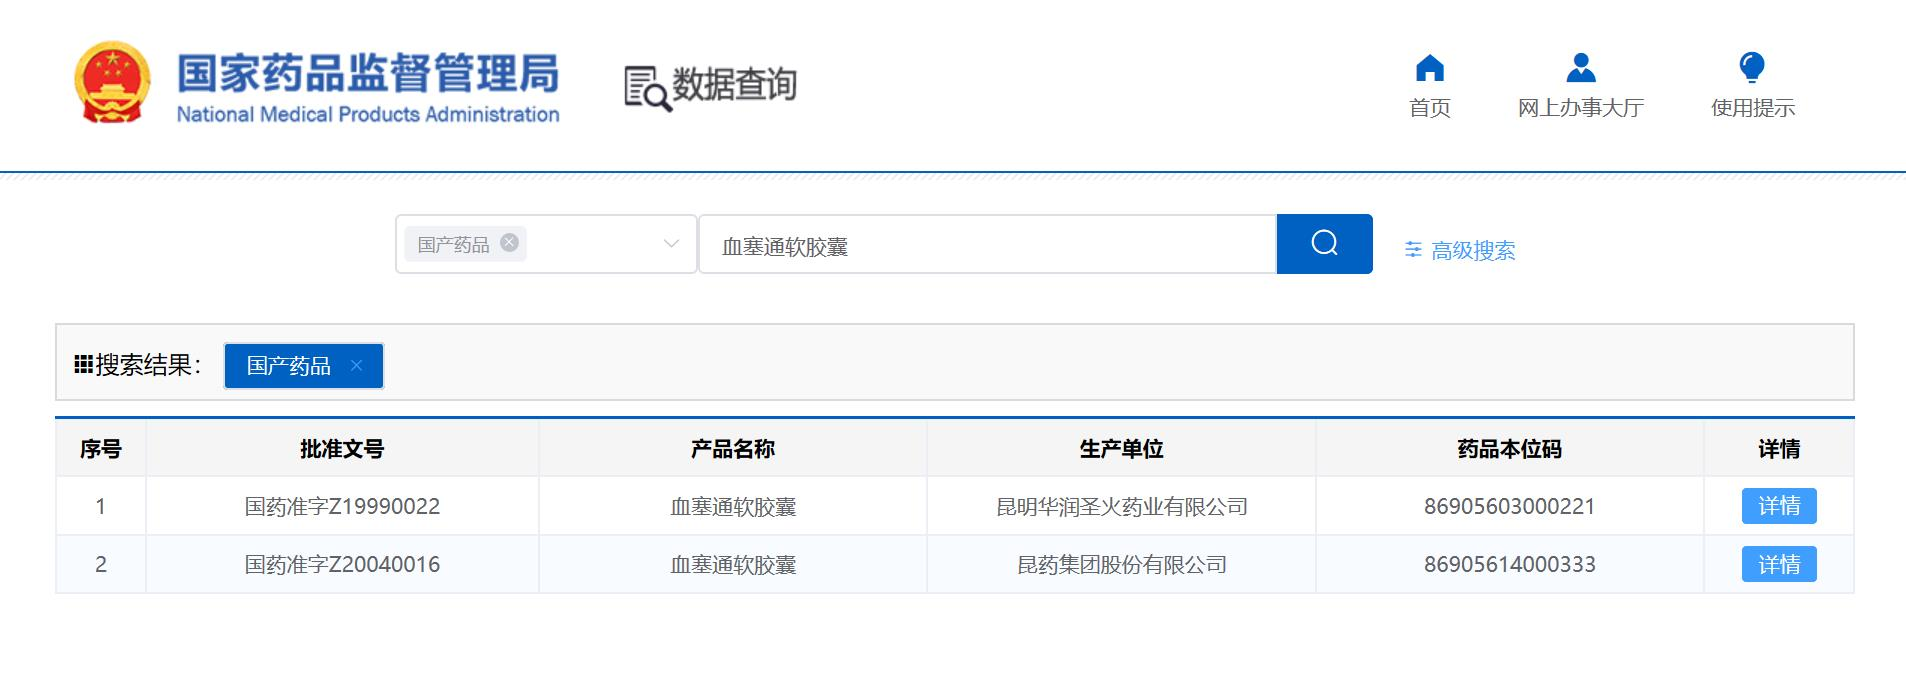1906x673 pixels.
Task: Click the 国家药品监督管理局 title
Action: tap(368, 73)
